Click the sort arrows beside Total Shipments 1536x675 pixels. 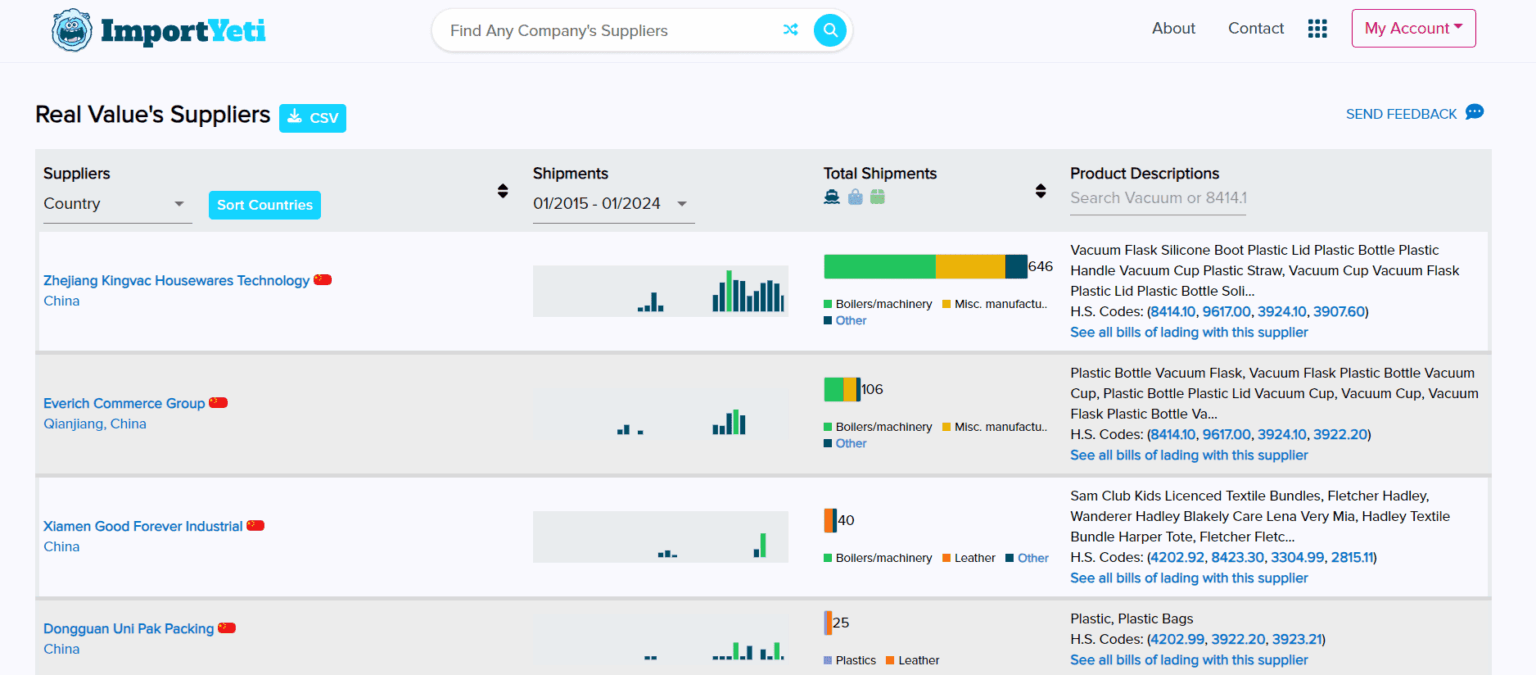tap(1038, 190)
